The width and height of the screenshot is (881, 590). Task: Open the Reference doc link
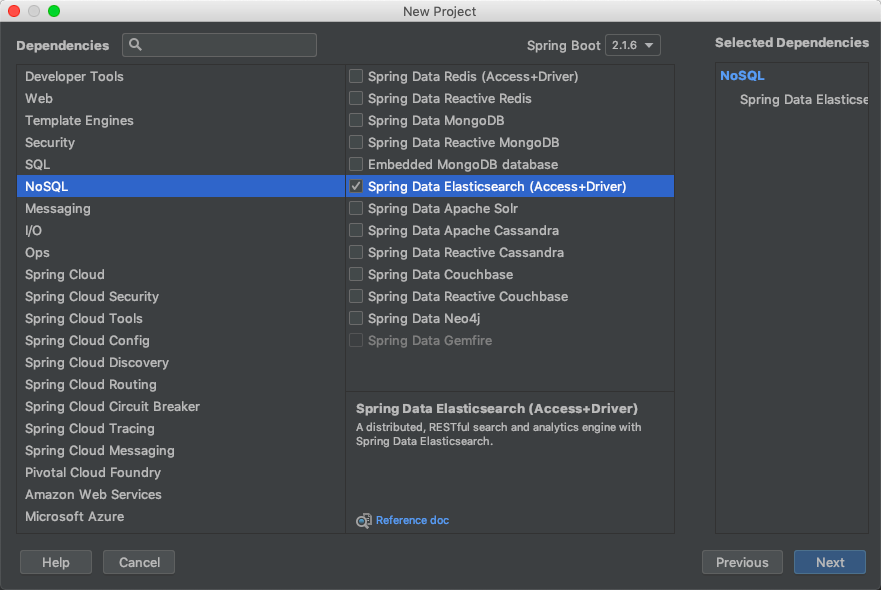(412, 520)
